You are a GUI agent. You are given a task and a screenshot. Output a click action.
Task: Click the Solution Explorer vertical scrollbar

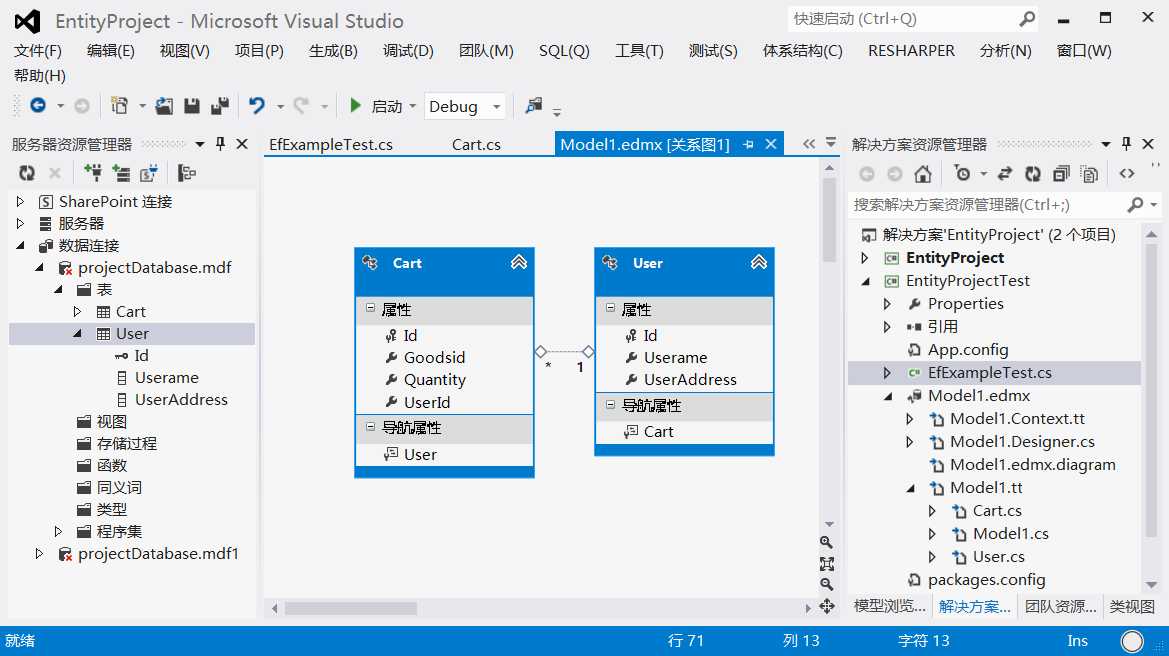1151,390
